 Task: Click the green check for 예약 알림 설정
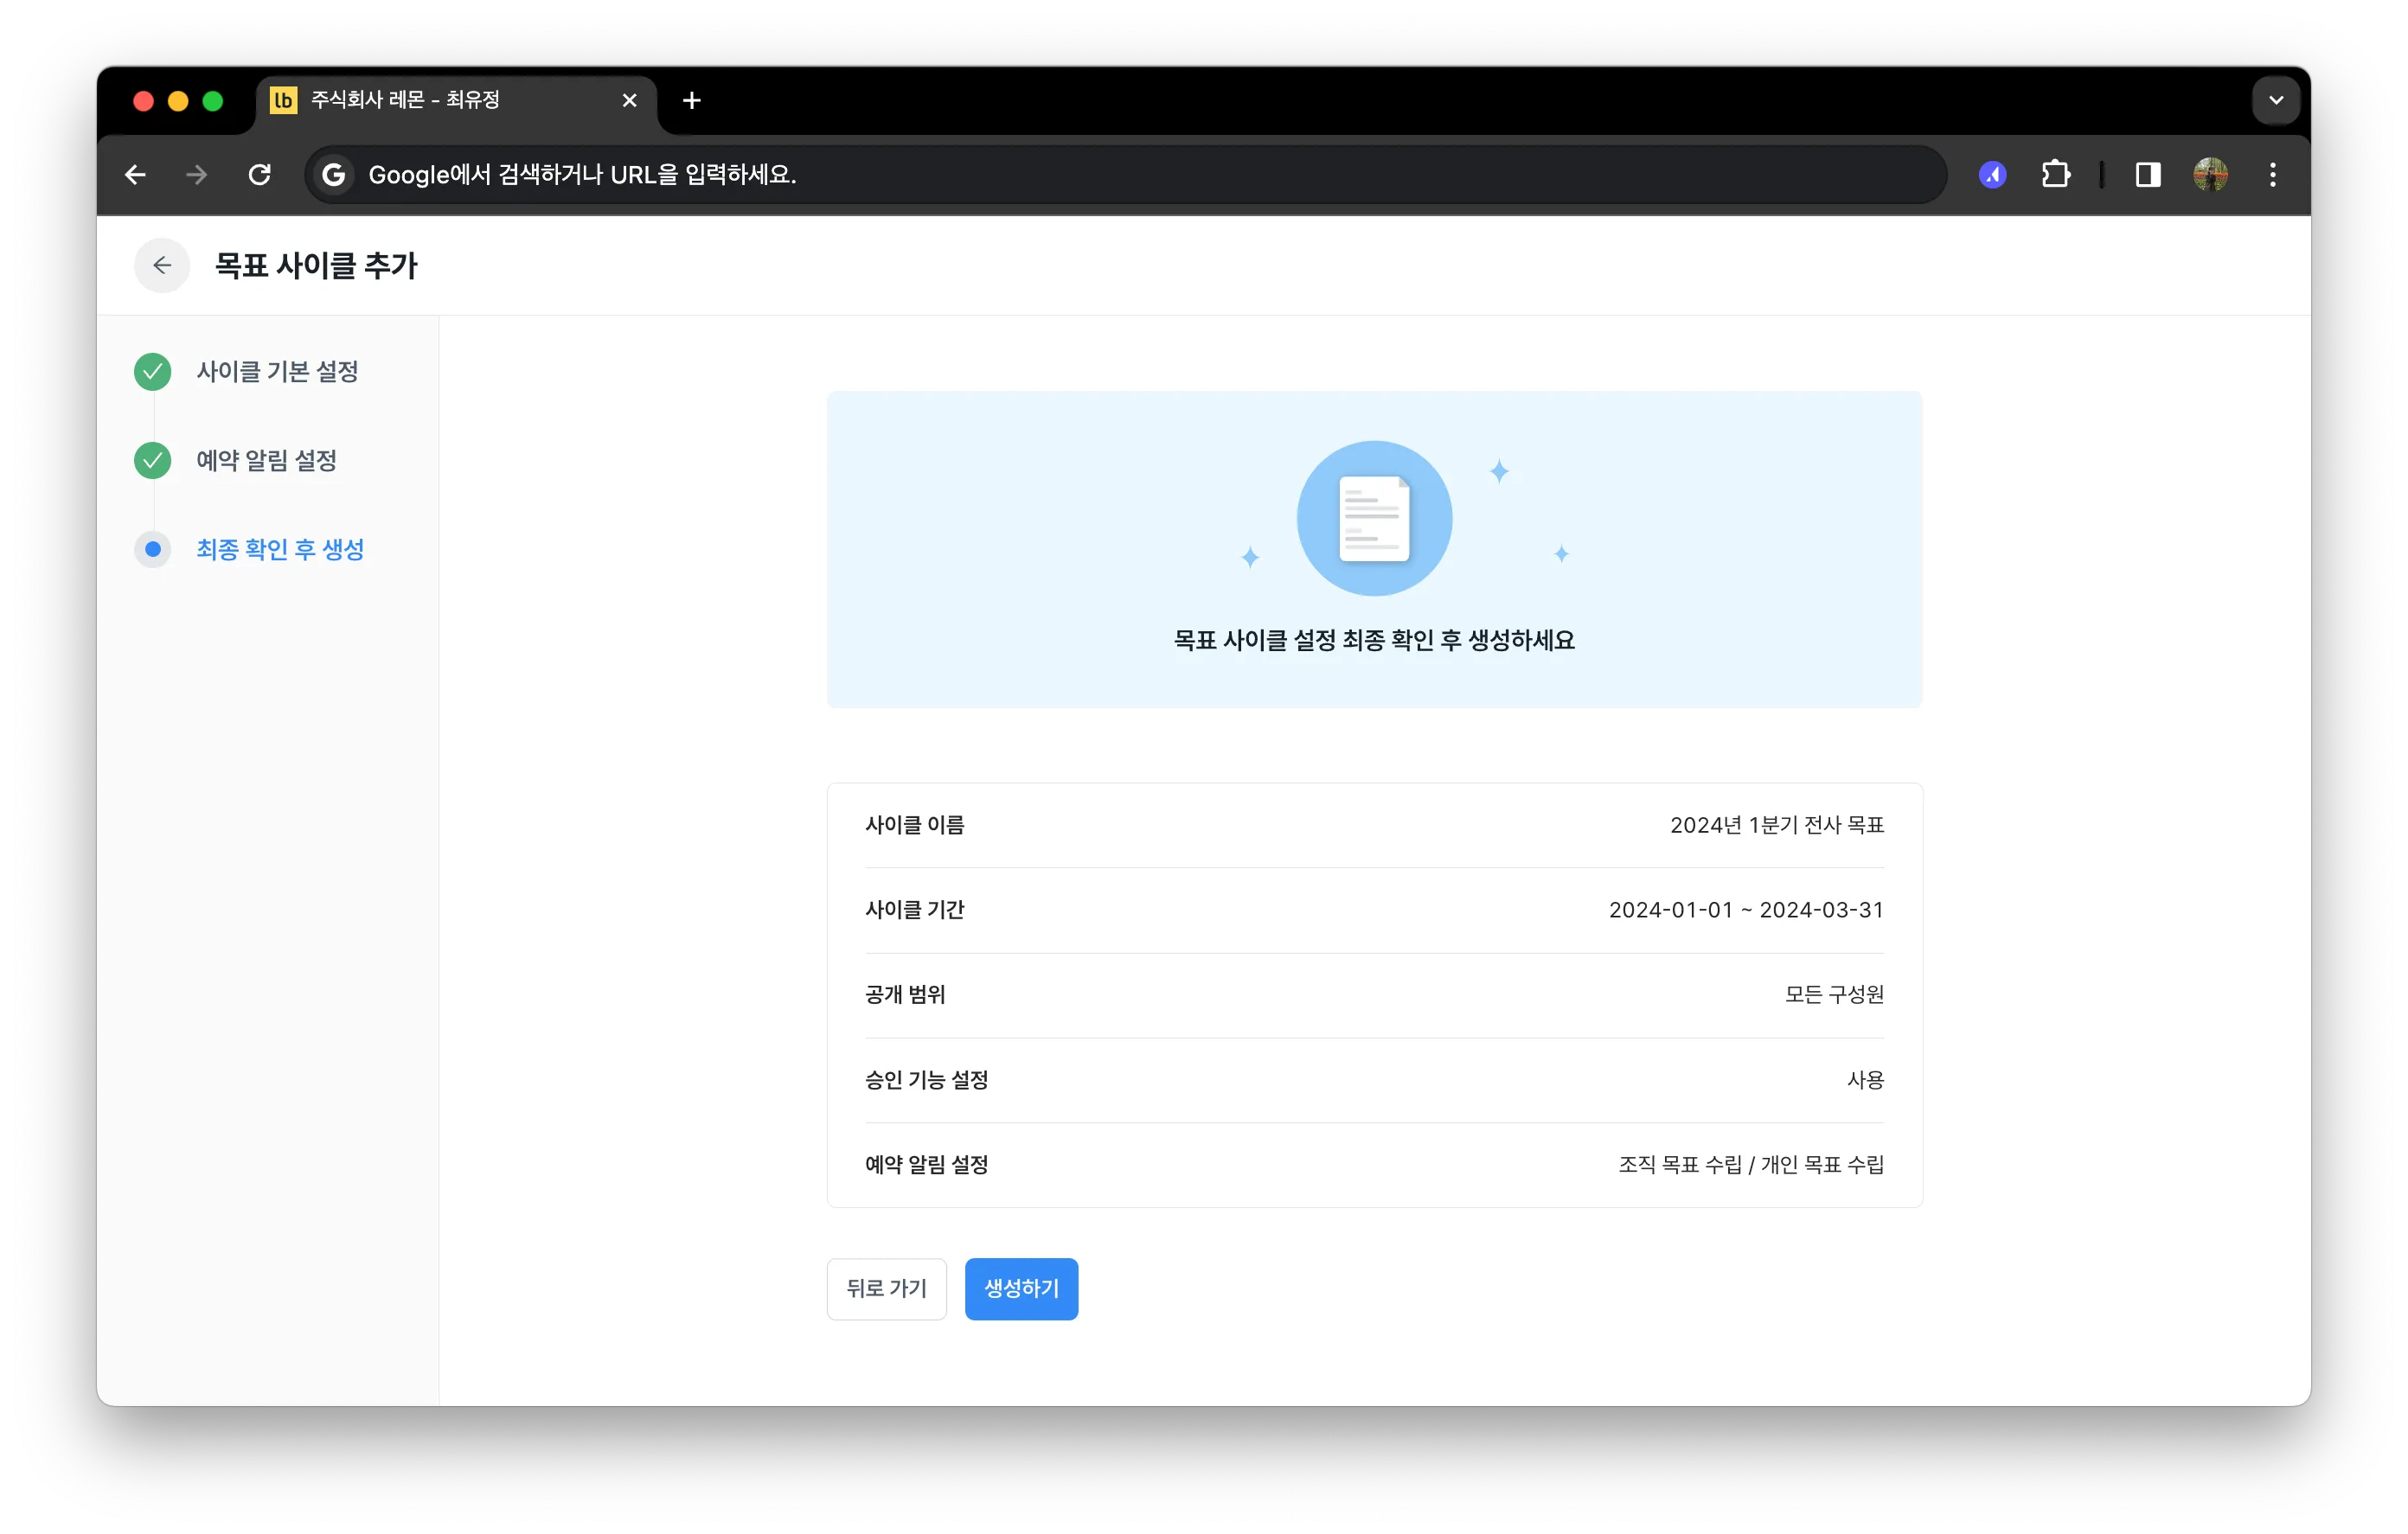(x=153, y=461)
